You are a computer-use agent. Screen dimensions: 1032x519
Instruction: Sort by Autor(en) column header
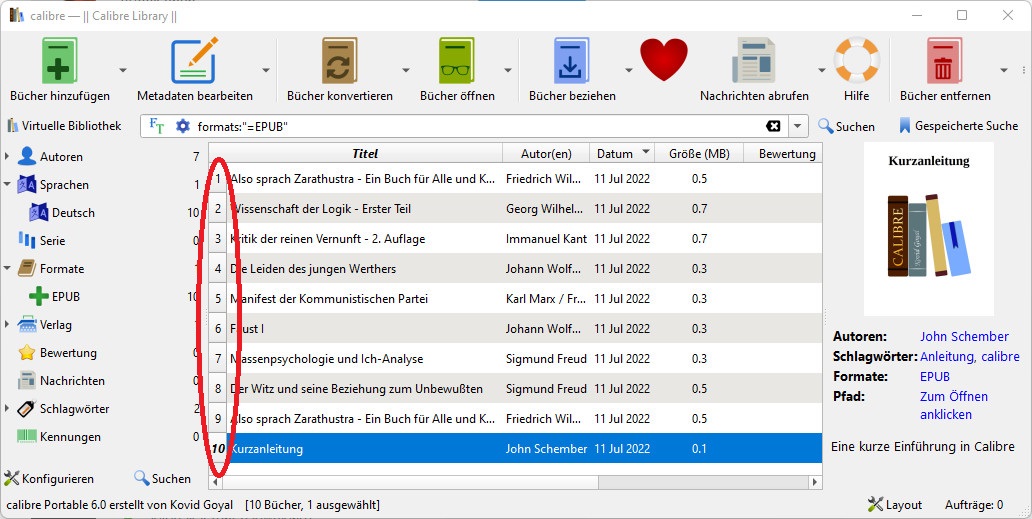pos(546,153)
